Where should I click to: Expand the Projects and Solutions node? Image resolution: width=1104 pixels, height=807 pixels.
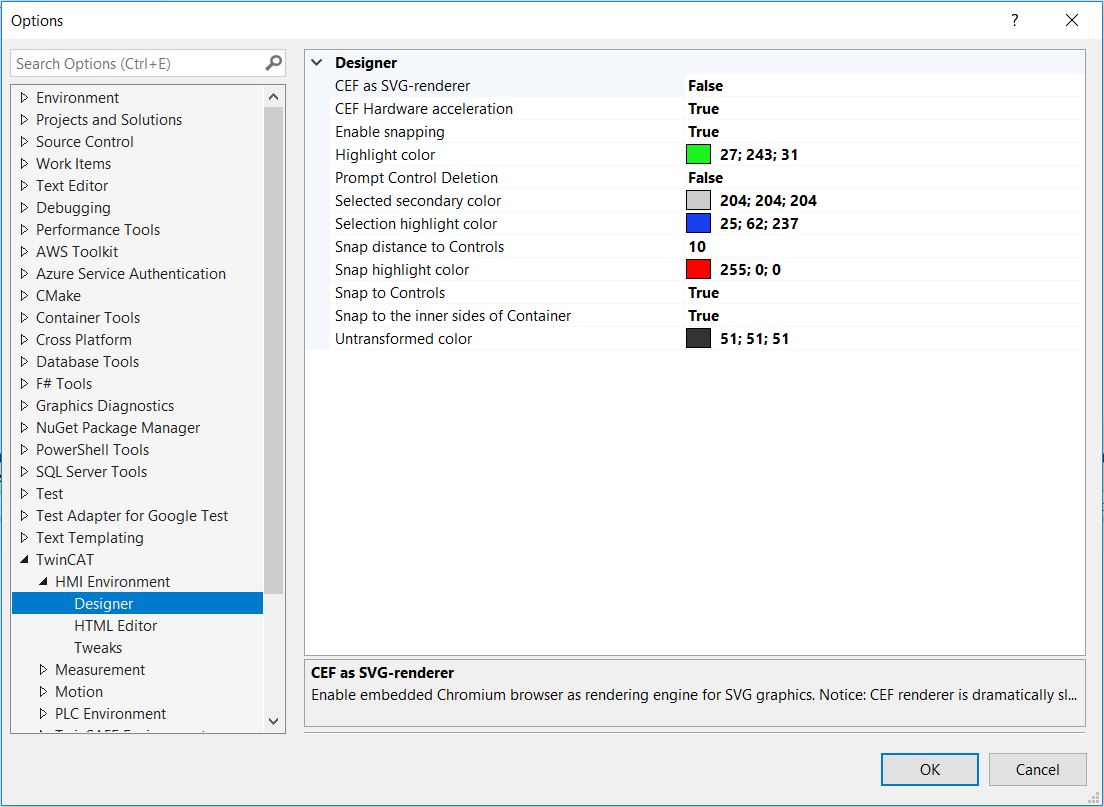[24, 119]
